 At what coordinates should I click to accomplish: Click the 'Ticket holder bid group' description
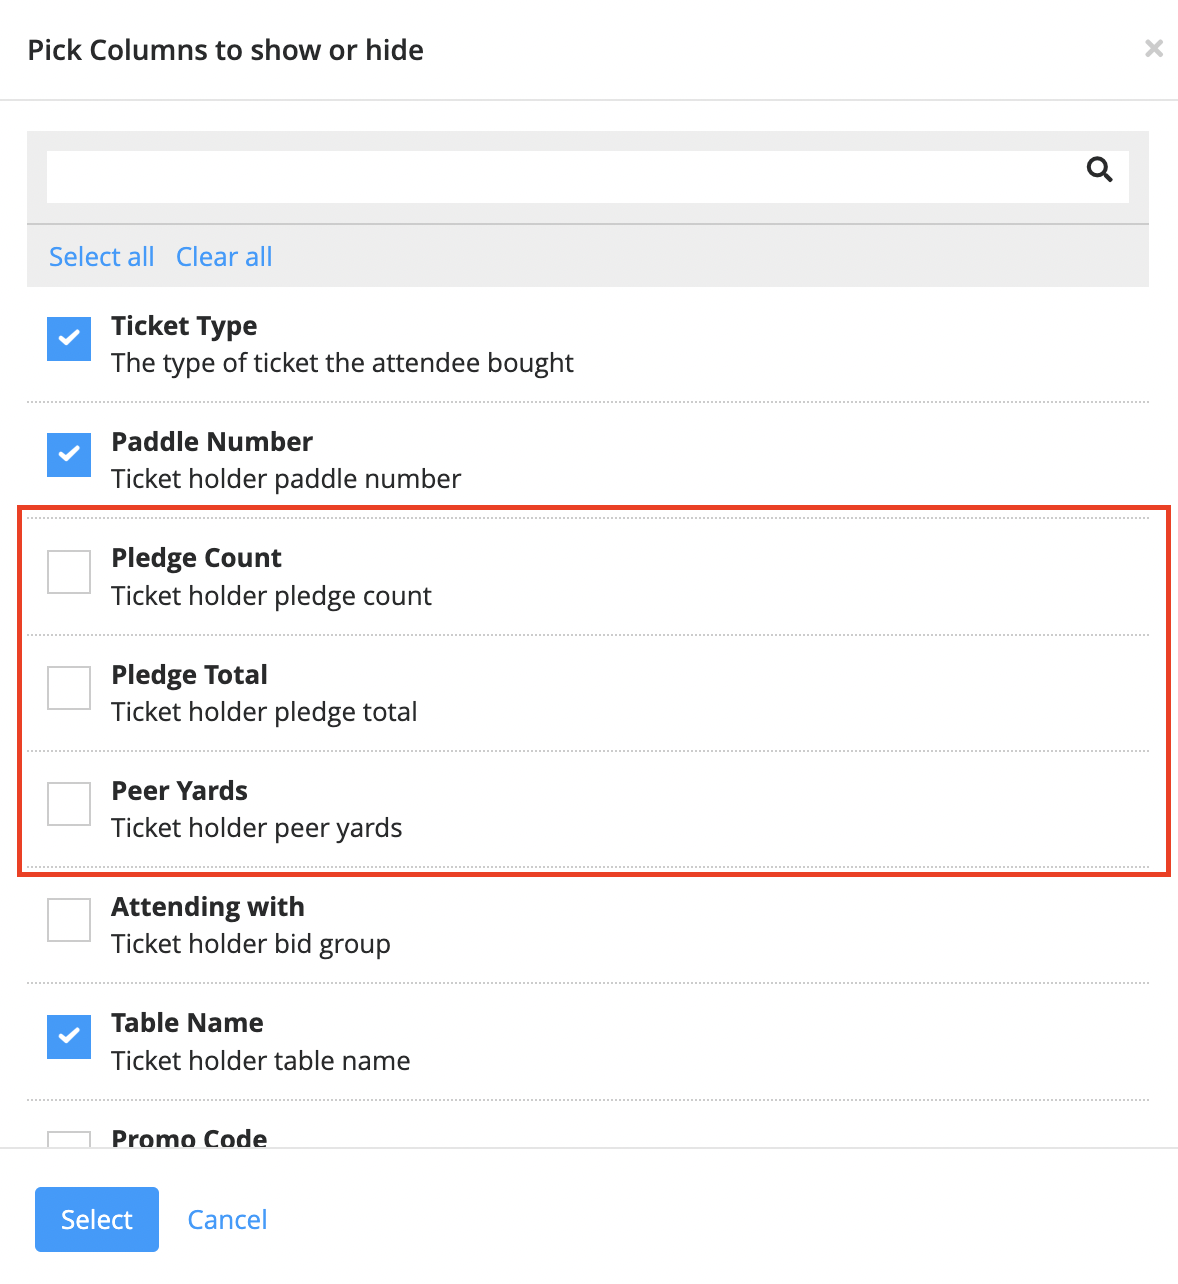[x=251, y=944]
